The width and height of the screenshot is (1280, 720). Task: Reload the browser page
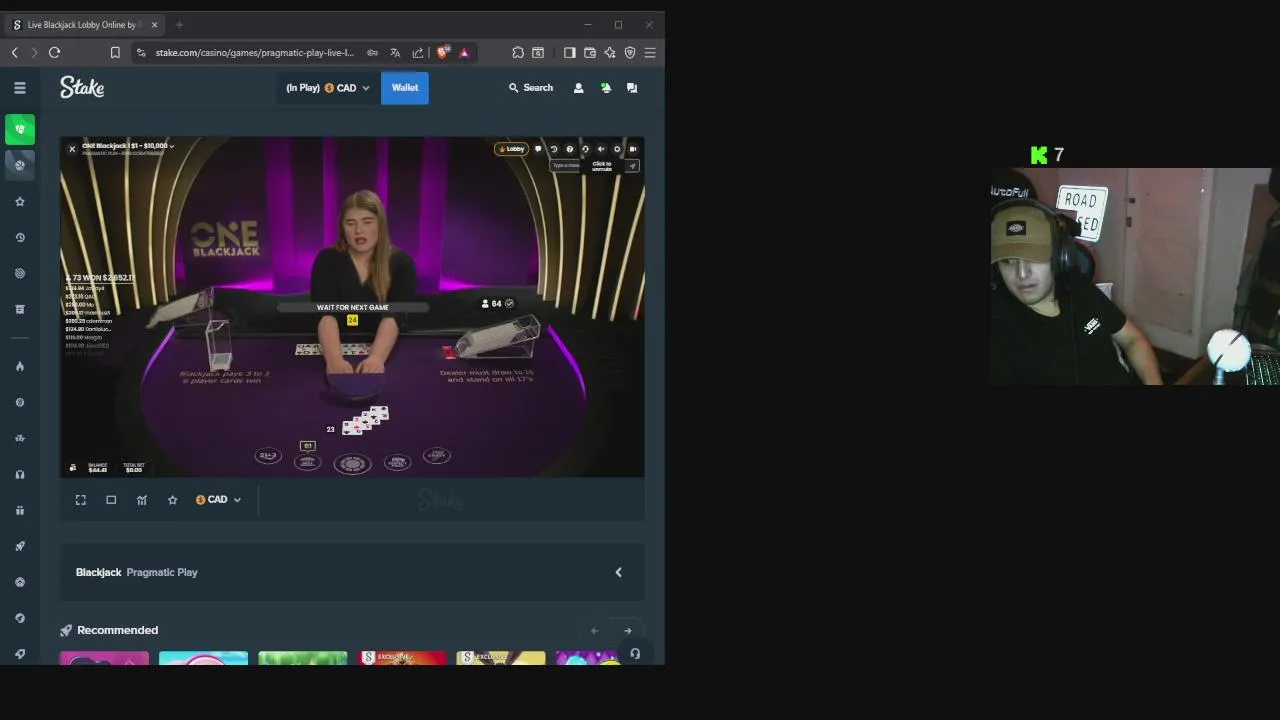[x=54, y=52]
